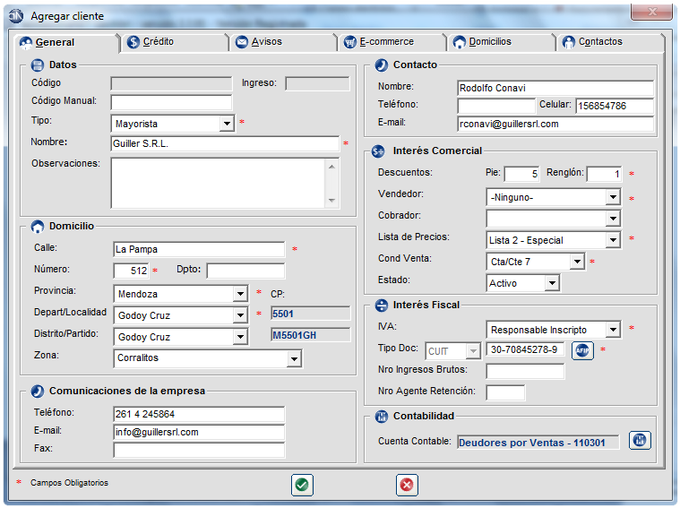
Task: Close the Agregar cliente window
Action: coord(651,12)
